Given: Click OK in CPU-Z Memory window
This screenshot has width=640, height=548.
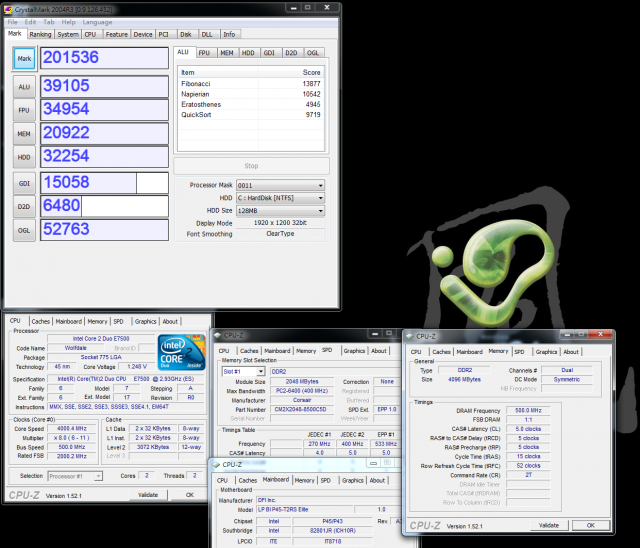Looking at the screenshot, I should point(591,526).
